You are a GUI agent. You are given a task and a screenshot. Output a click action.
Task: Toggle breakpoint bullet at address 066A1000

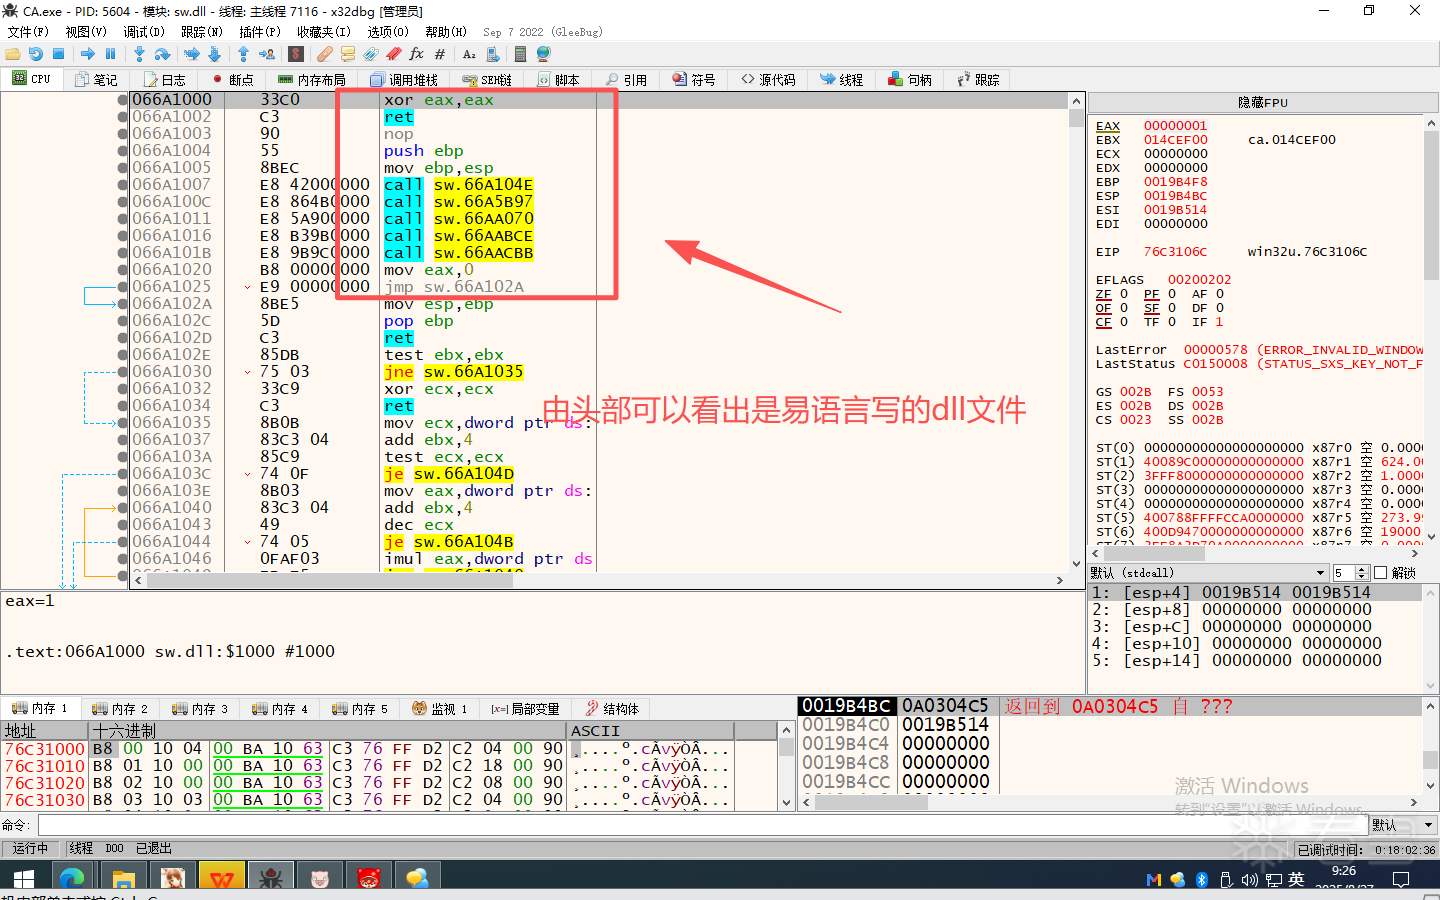[x=123, y=100]
